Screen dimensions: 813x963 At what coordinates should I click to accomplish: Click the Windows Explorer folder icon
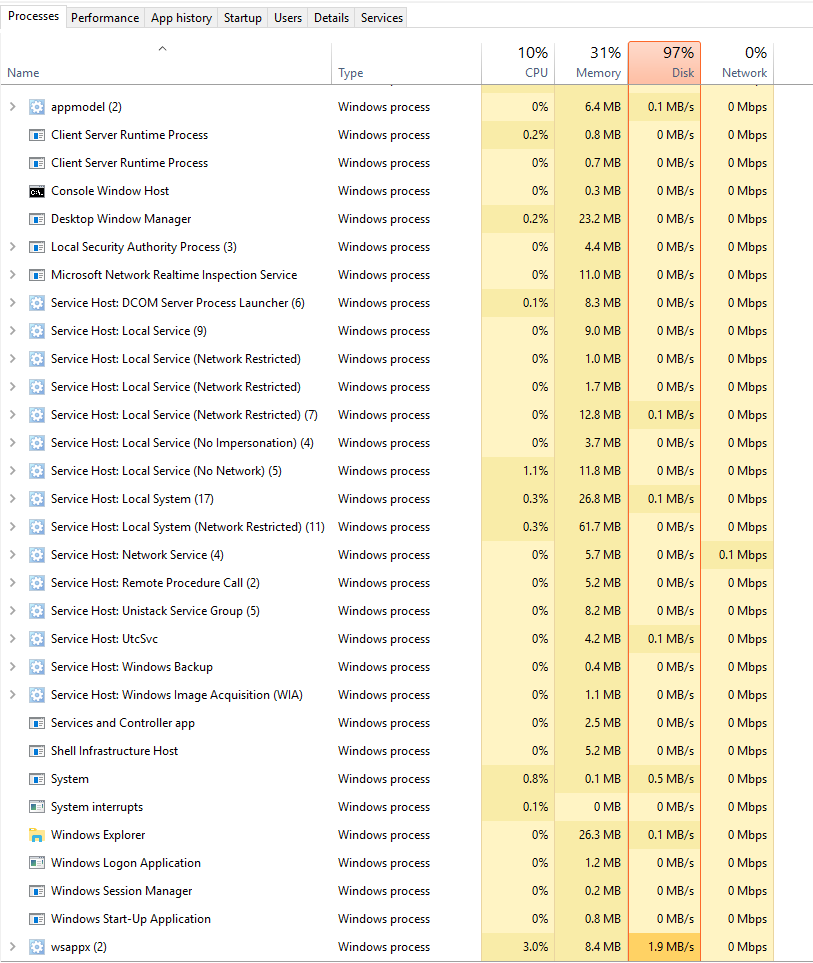tap(37, 835)
